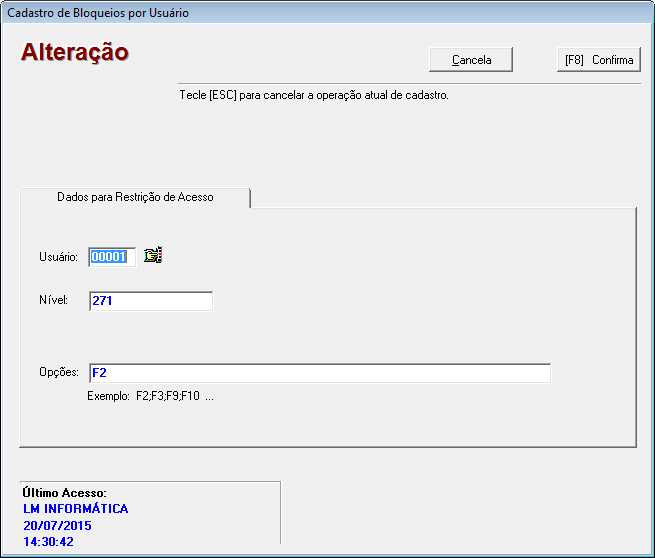Click the Opções label

(x=58, y=373)
